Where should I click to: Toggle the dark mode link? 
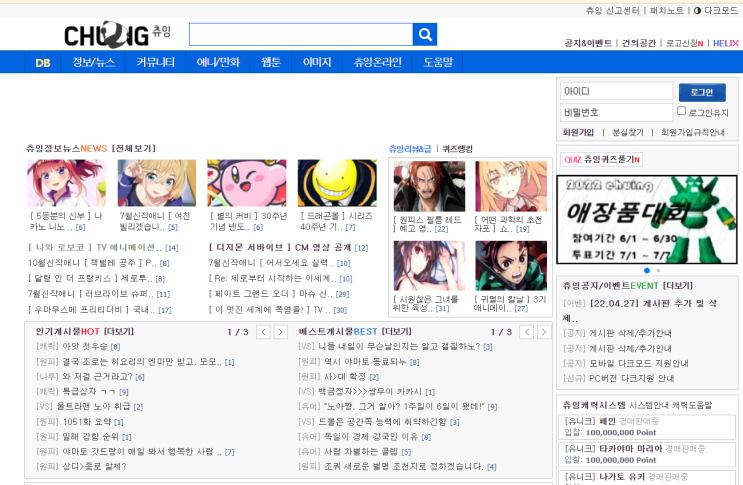coord(716,10)
